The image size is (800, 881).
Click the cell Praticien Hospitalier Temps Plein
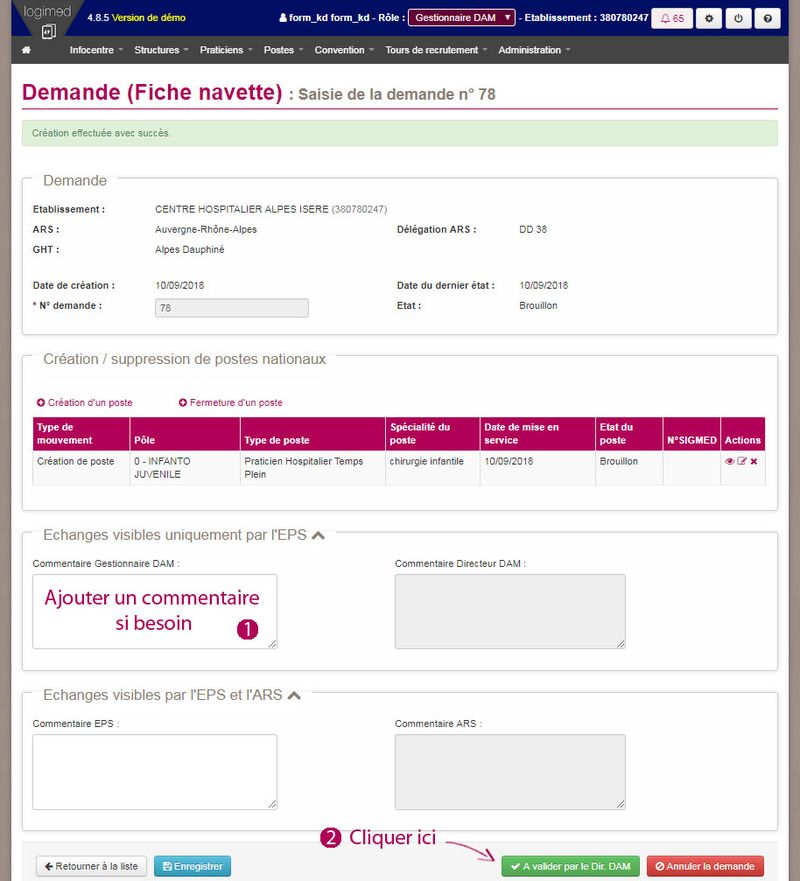(x=313, y=467)
